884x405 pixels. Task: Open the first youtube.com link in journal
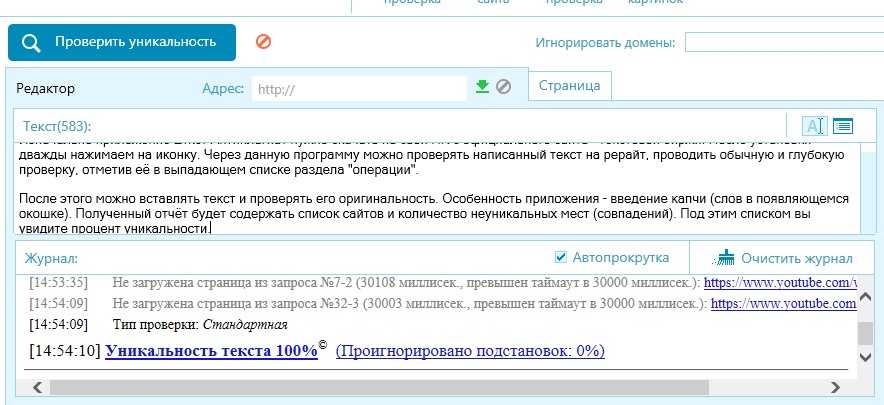click(x=784, y=282)
